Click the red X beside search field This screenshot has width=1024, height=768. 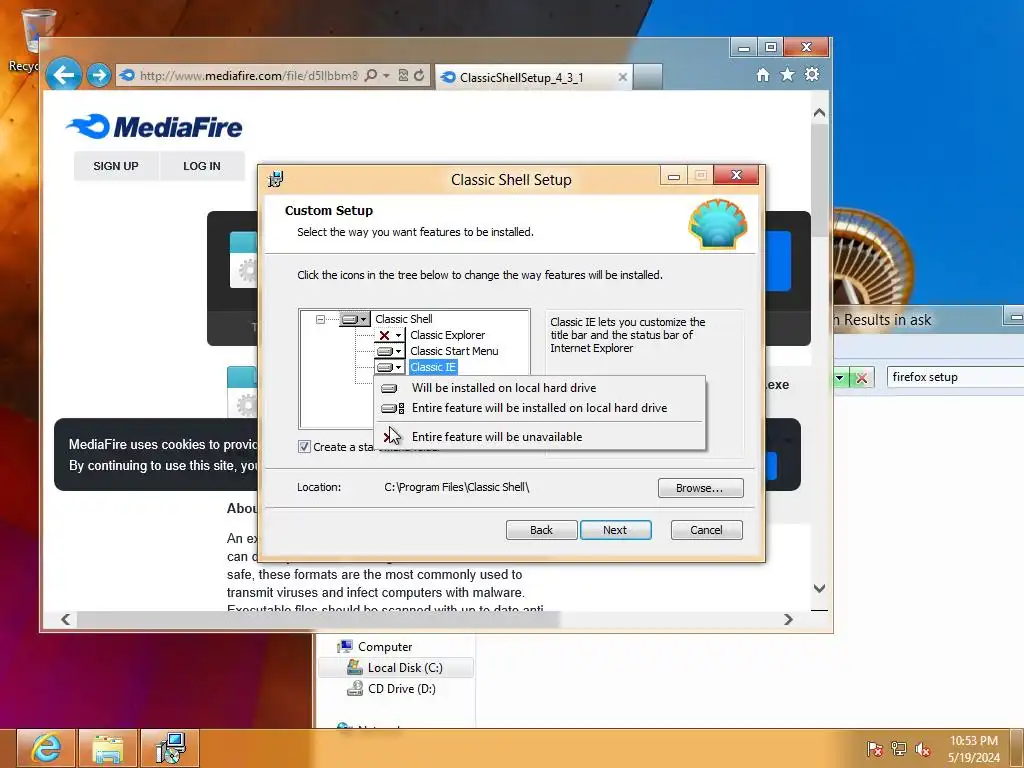pyautogui.click(x=862, y=377)
